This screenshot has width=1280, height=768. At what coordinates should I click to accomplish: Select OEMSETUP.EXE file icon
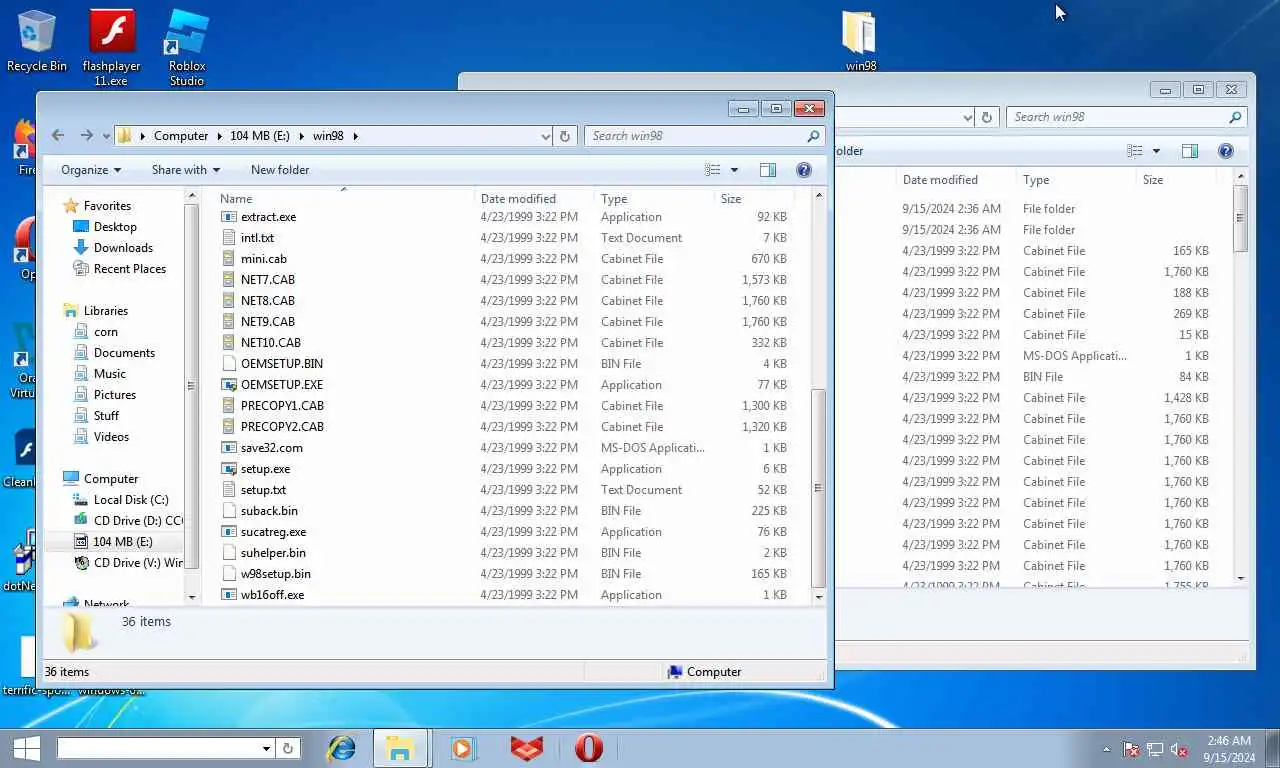[228, 385]
